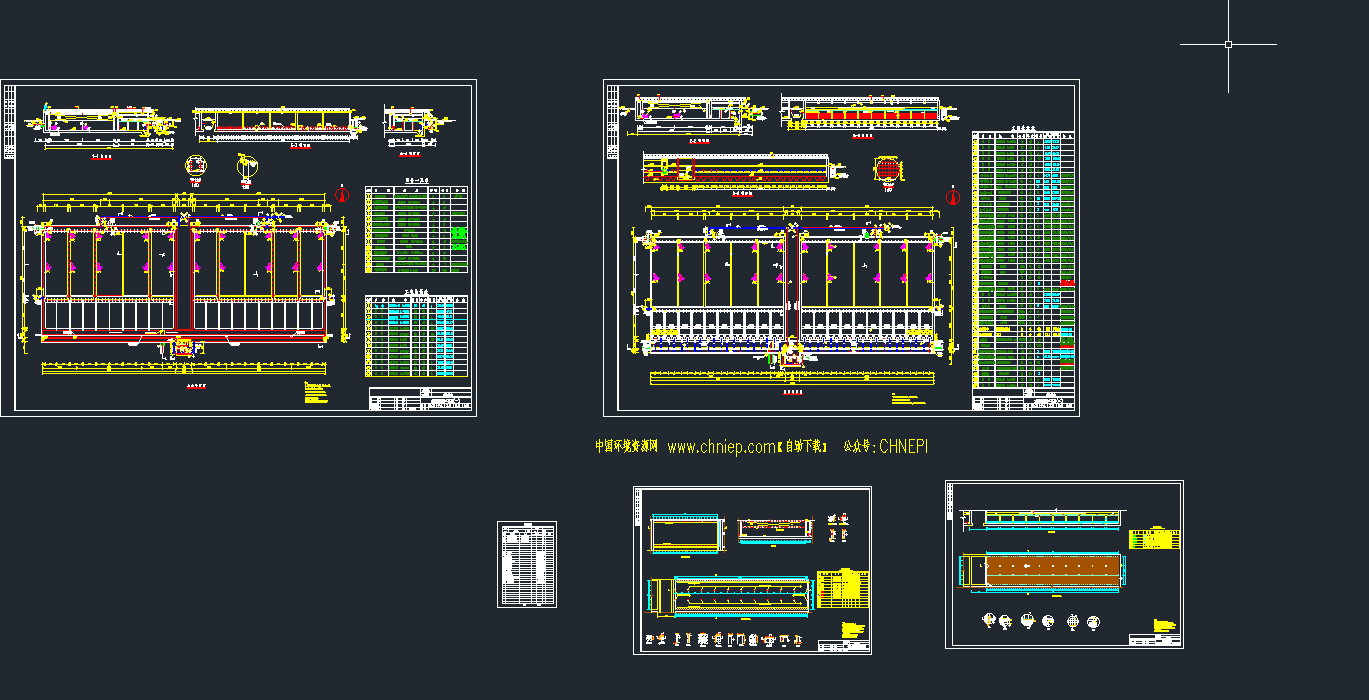Select the tall green materials table in right sheet
The height and width of the screenshot is (700, 1369).
pyautogui.click(x=1024, y=260)
